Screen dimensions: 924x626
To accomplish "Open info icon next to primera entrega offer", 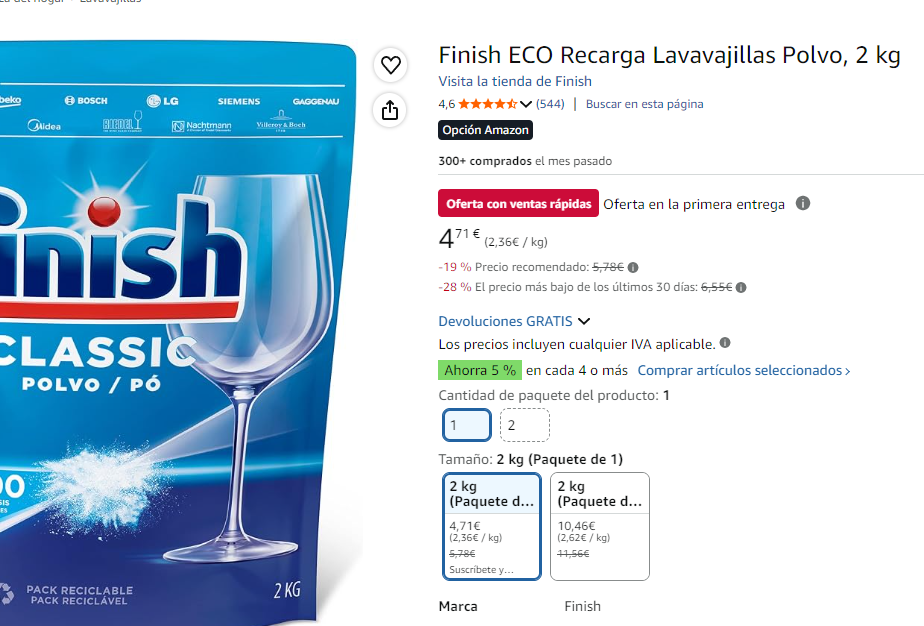I will pos(803,203).
